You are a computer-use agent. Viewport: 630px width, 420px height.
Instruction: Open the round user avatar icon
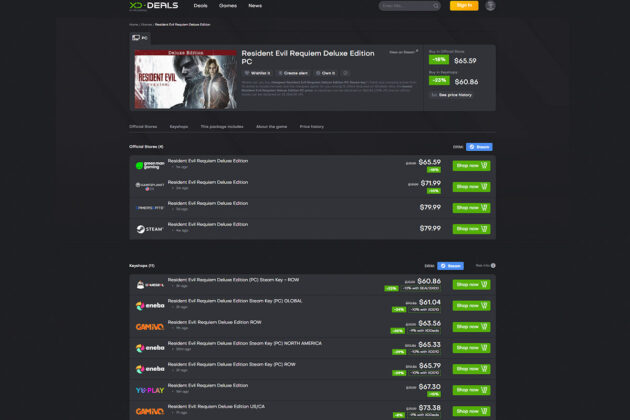pyautogui.click(x=490, y=6)
